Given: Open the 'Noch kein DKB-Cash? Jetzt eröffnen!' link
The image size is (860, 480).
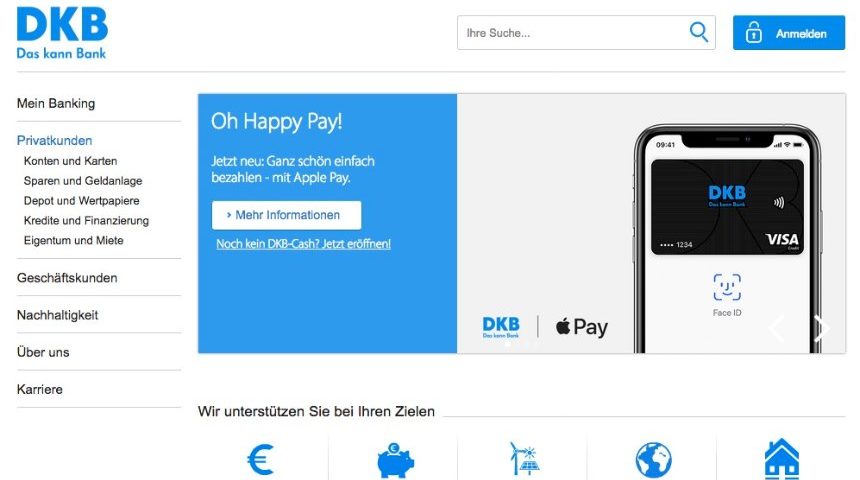Looking at the screenshot, I should point(303,244).
